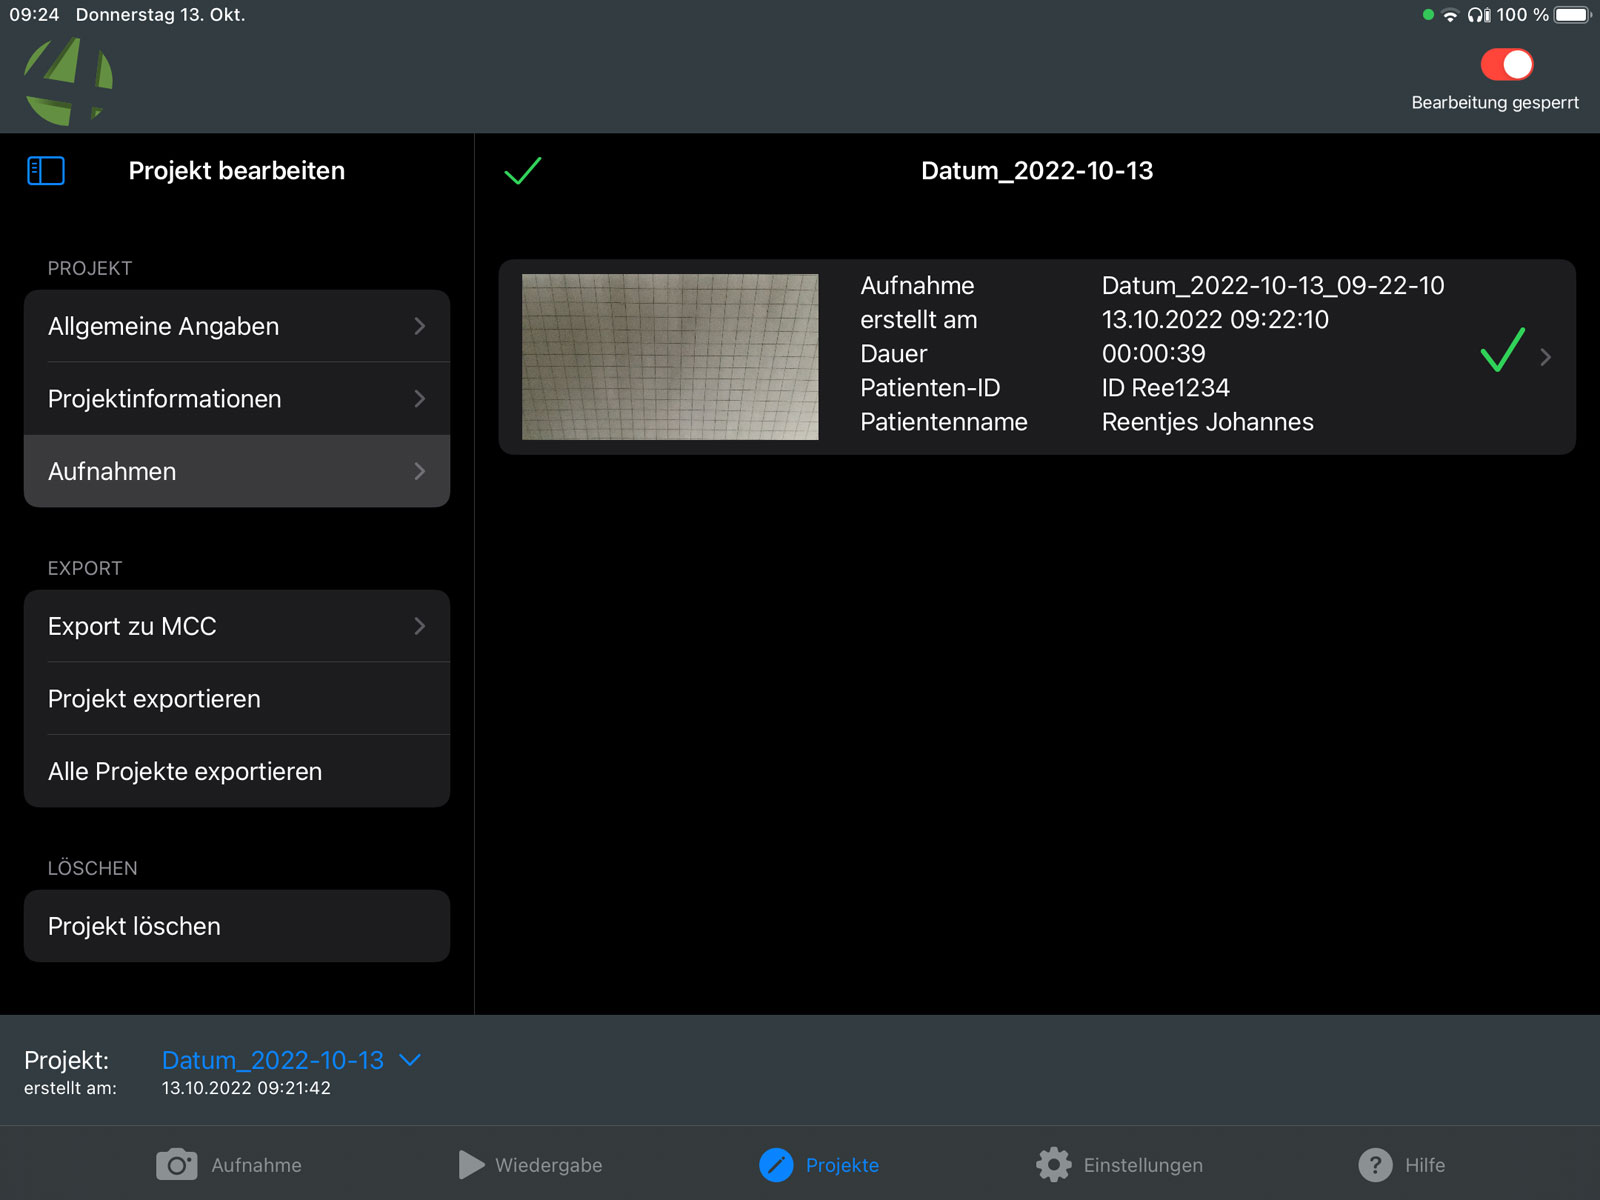
Task: Expand Allgemeine Angaben
Action: point(237,326)
